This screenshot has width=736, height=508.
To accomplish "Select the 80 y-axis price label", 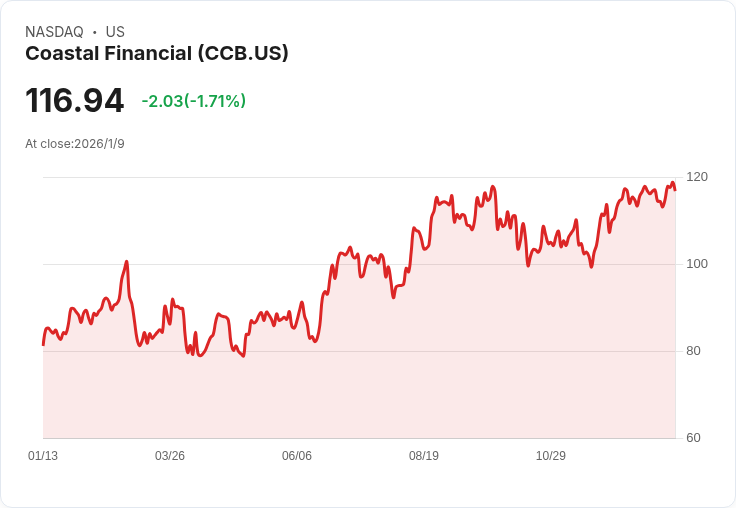I will pos(693,351).
